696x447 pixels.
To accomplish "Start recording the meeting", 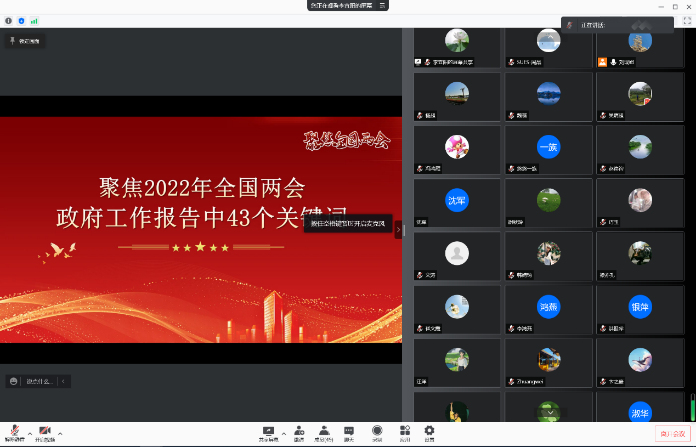I will (377, 432).
